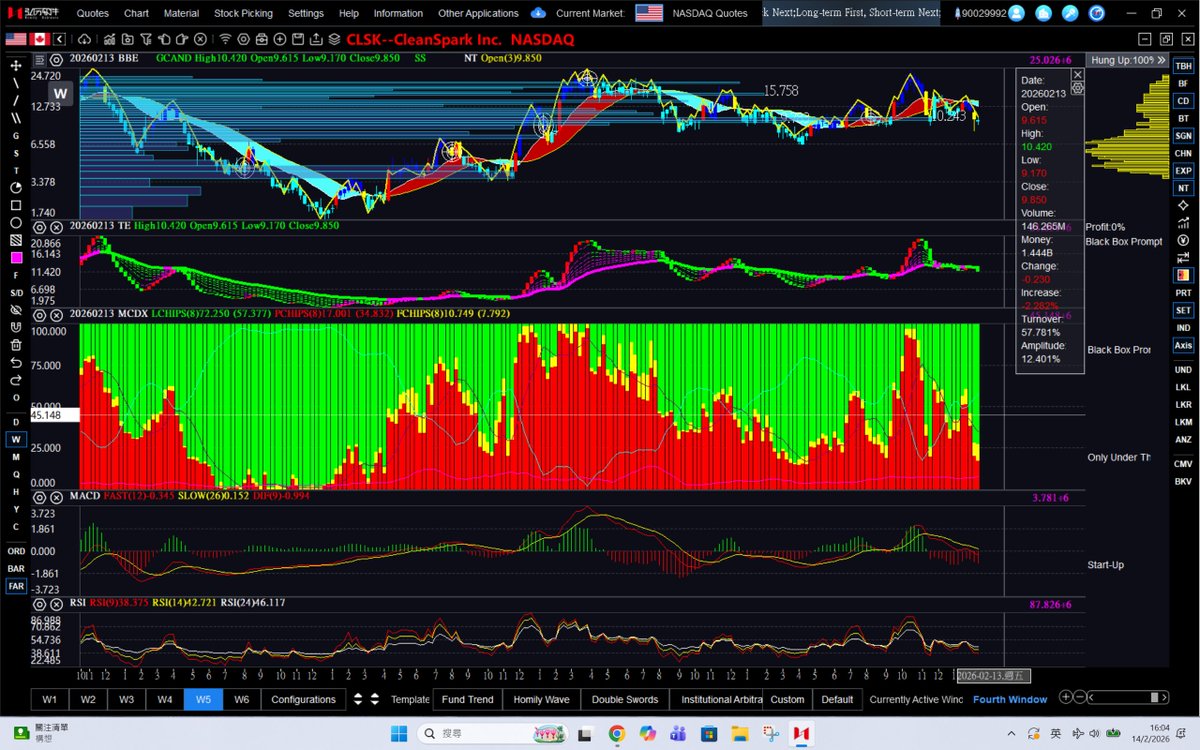The height and width of the screenshot is (750, 1200).
Task: Click the stacked layers toolbar icon
Action: (x=334, y=39)
